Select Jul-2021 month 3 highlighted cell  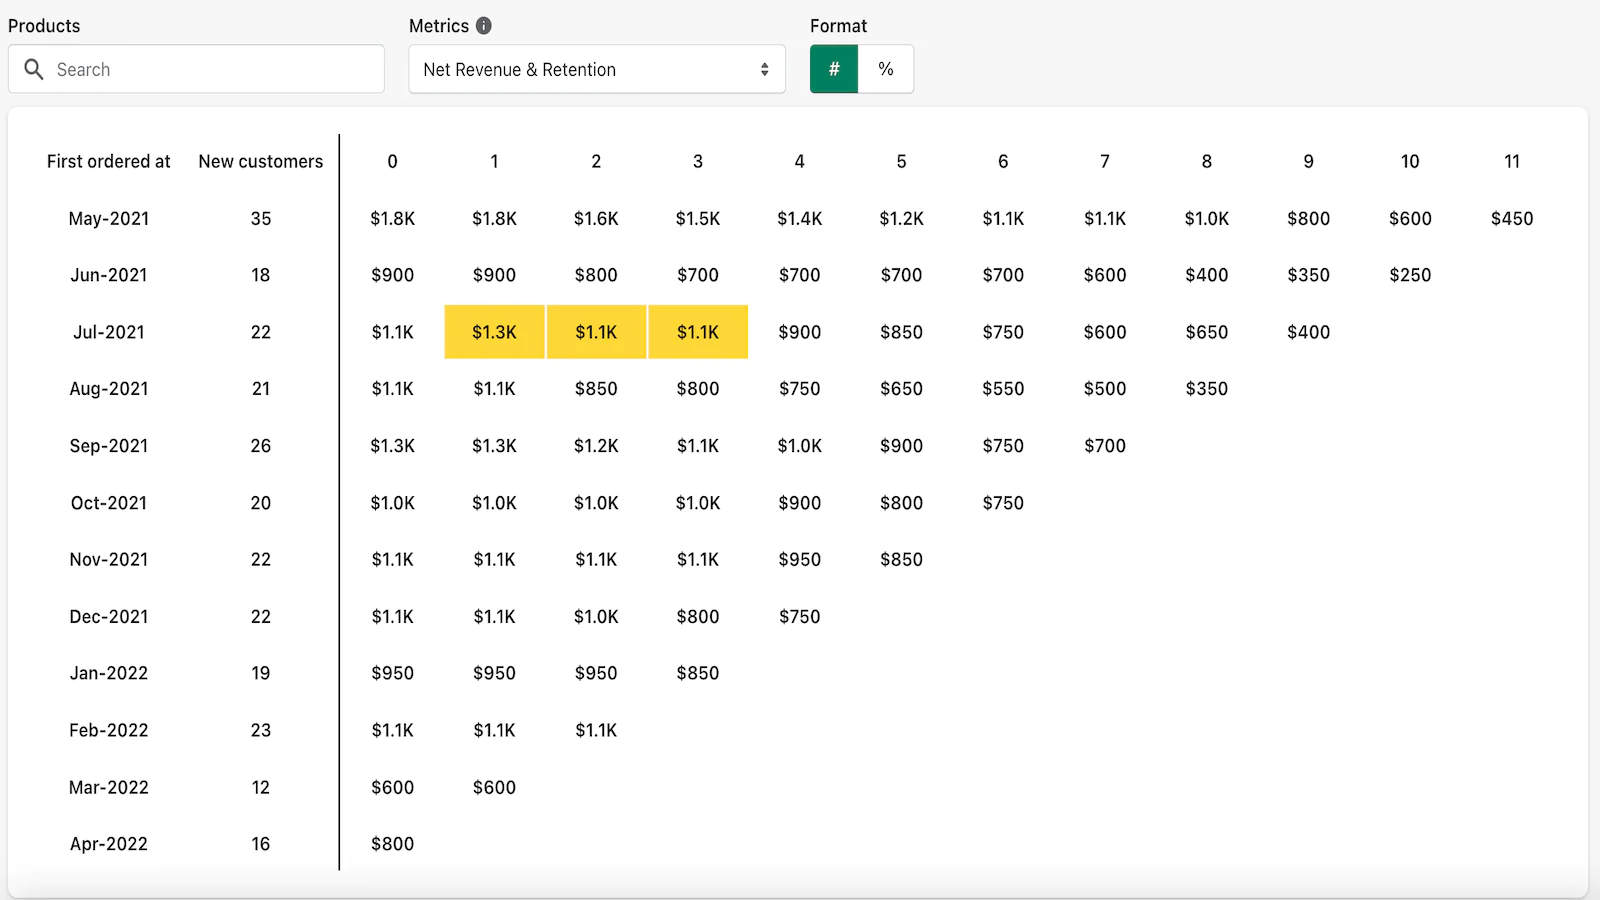[x=698, y=332]
